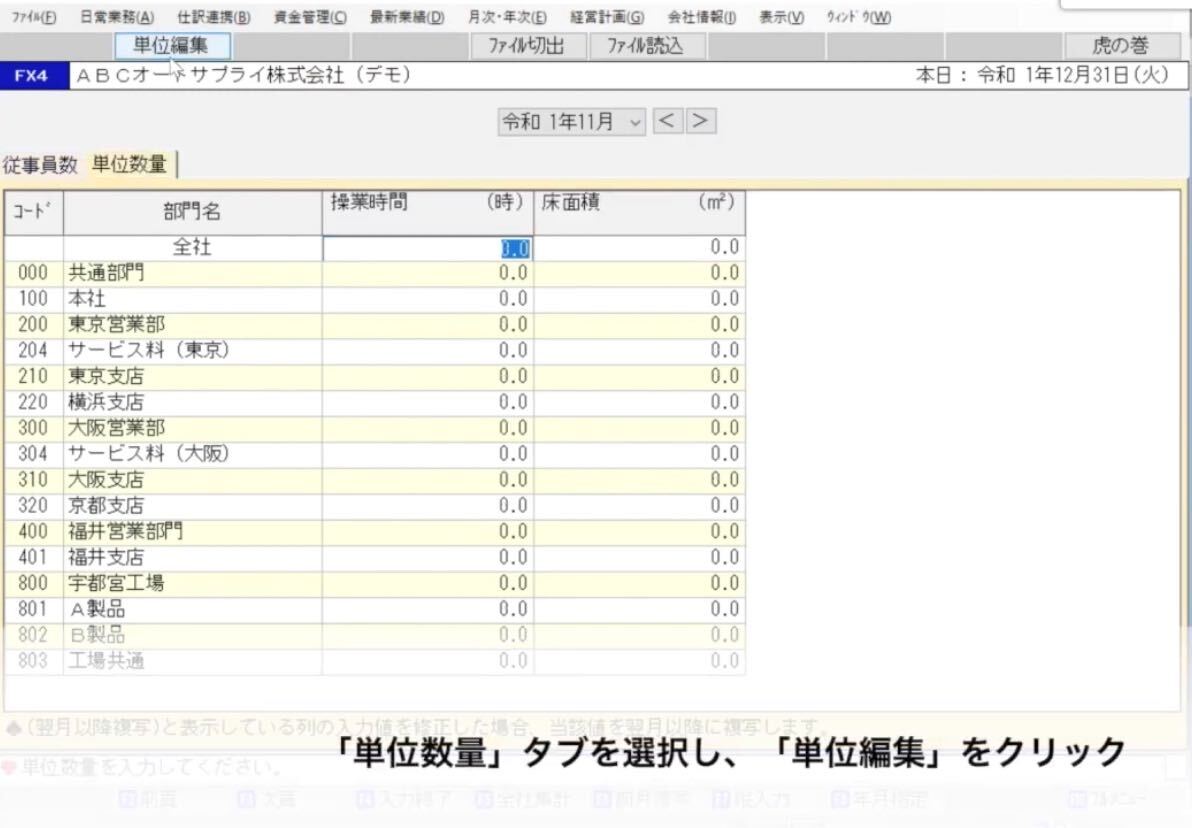The width and height of the screenshot is (1192, 828).
Task: Click 操業時間 cell for 東京営業部
Action: pyautogui.click(x=428, y=325)
